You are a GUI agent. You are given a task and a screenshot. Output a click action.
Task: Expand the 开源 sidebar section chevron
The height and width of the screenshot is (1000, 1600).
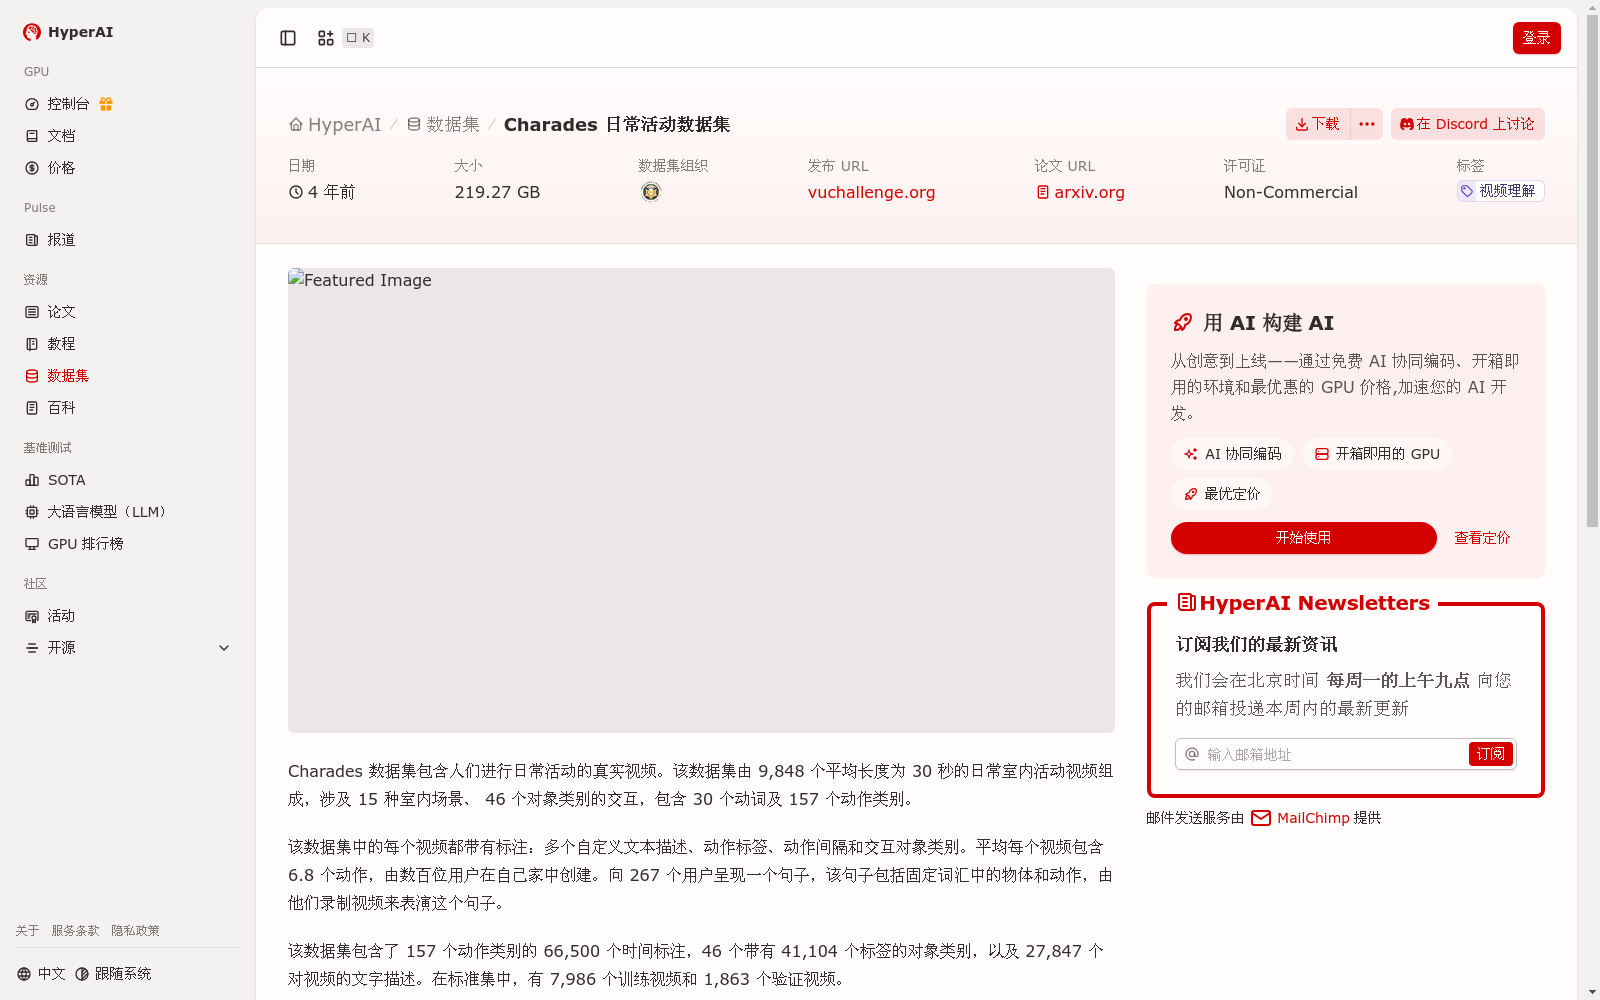[x=224, y=648]
